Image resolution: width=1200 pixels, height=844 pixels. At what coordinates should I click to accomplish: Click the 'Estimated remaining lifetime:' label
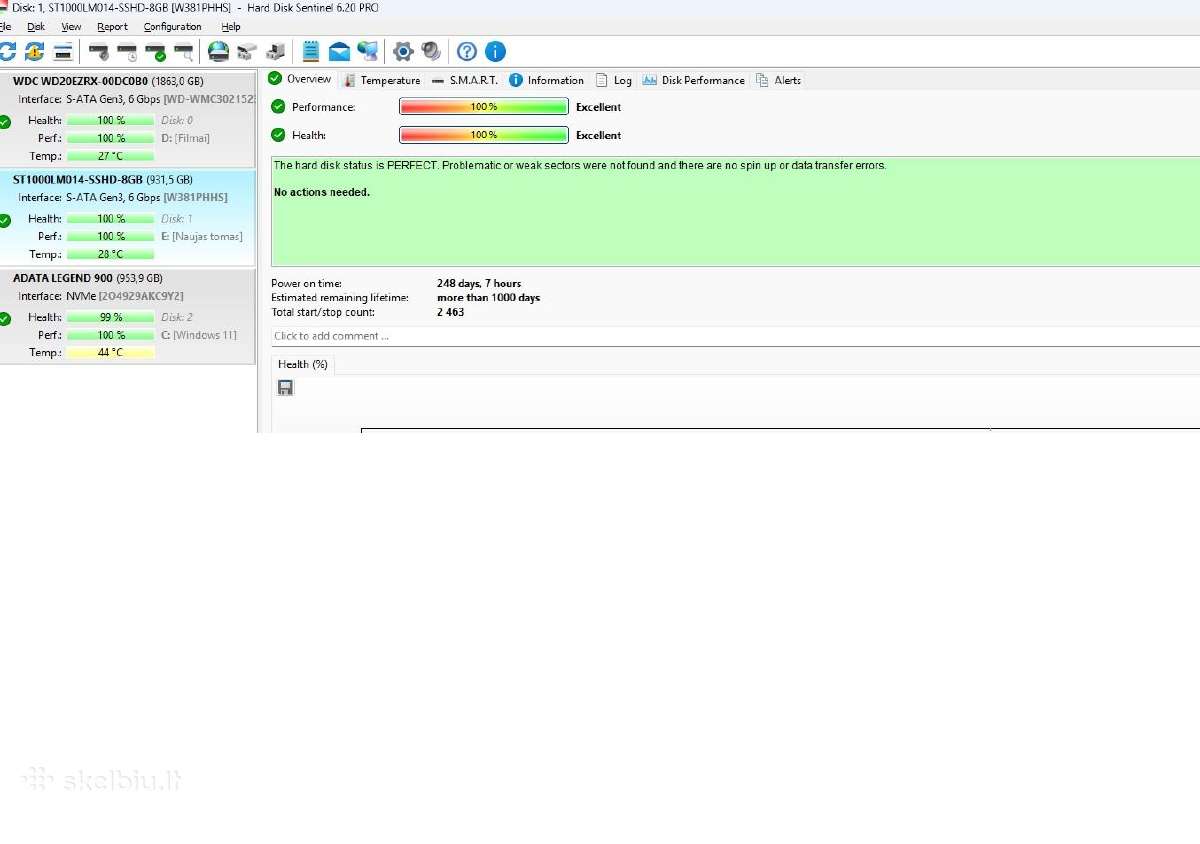340,298
